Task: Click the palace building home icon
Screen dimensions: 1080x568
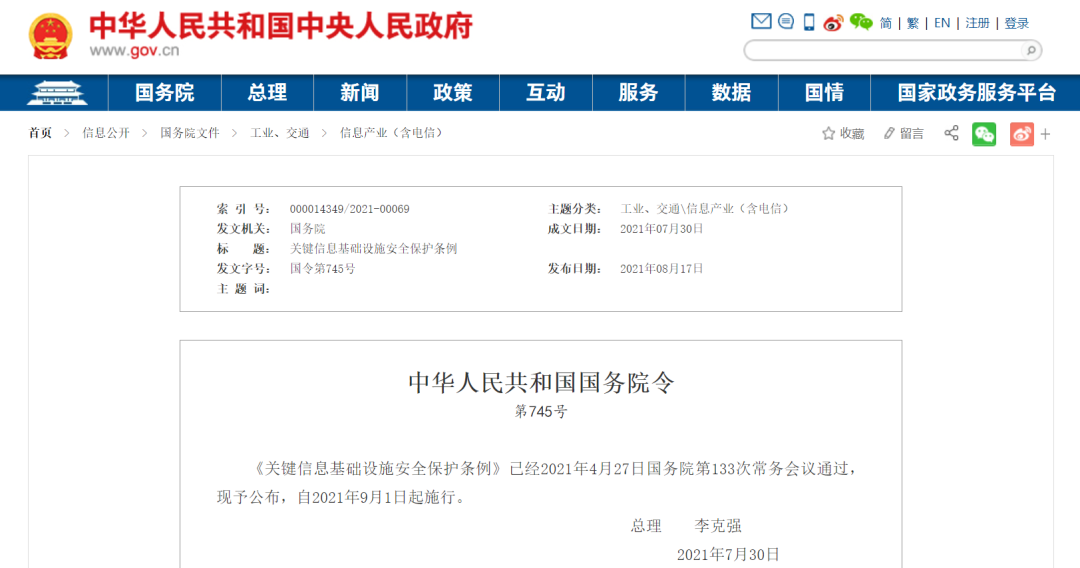Action: click(57, 93)
